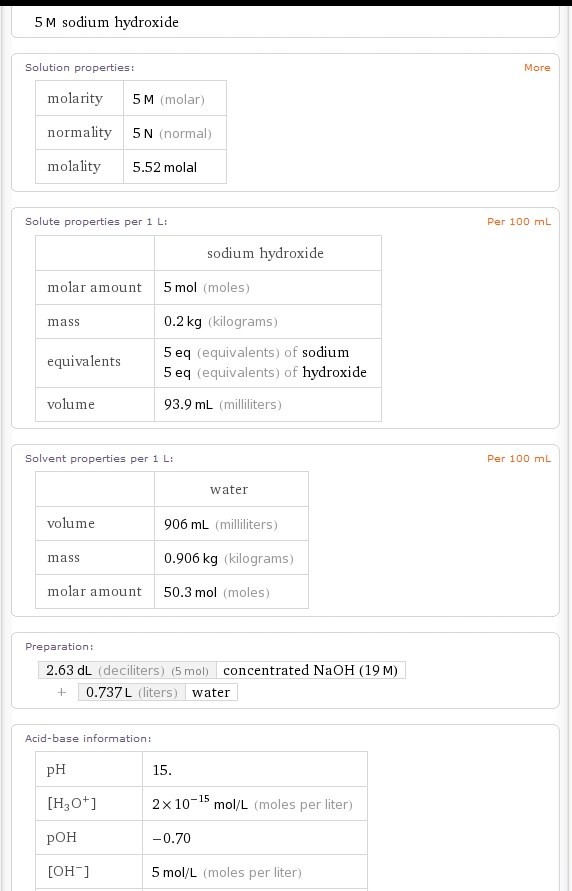Screen dimensions: 572x891
Task: Click the pOH value -0.70 cell
Action: 254,838
